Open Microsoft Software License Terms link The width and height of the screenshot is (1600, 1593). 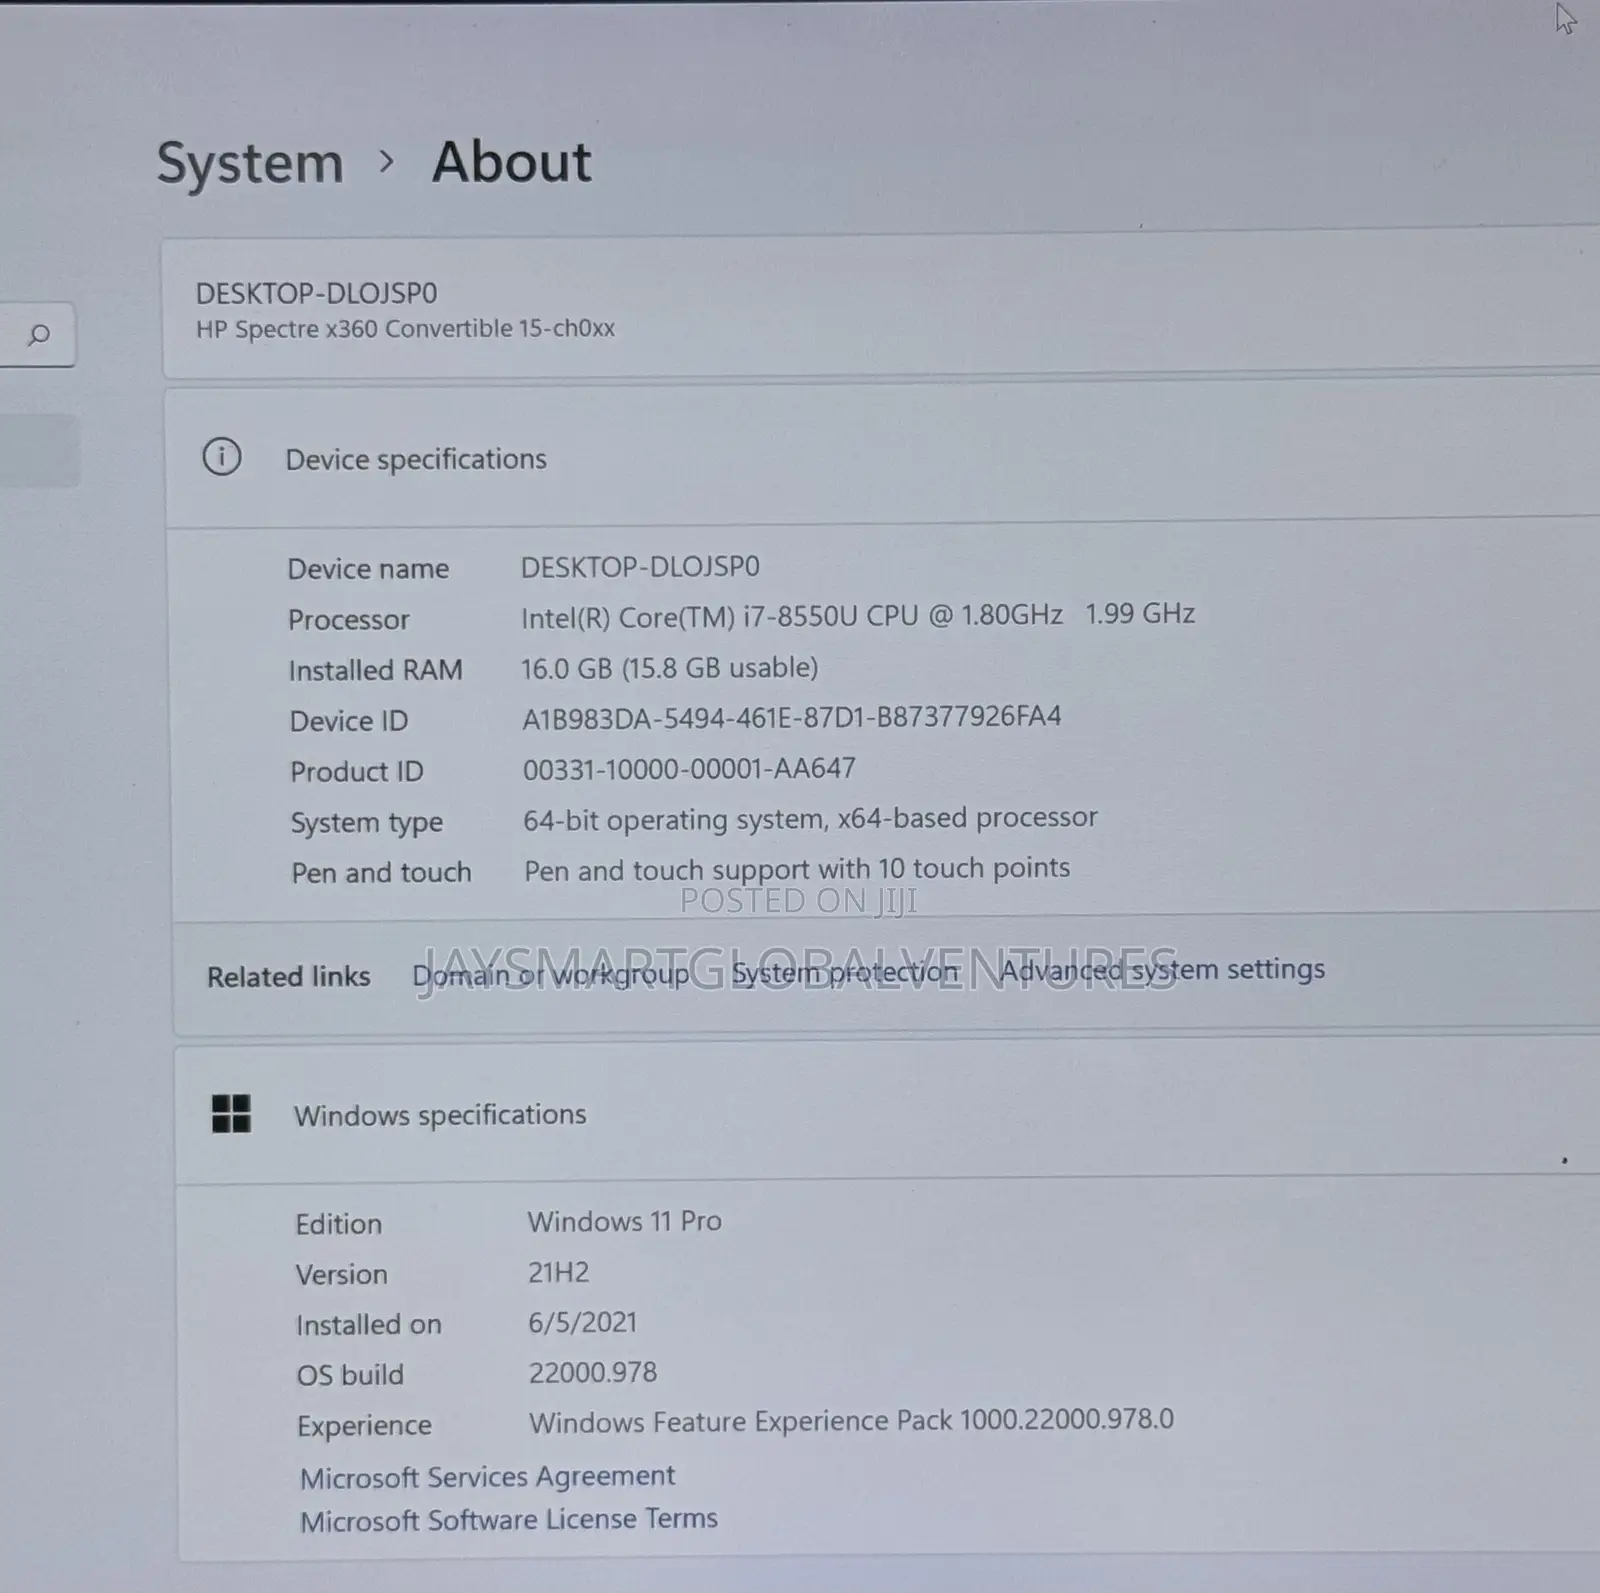509,1520
